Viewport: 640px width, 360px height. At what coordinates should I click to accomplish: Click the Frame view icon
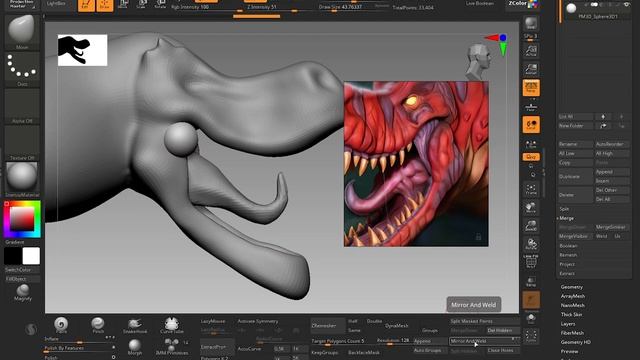tap(531, 189)
